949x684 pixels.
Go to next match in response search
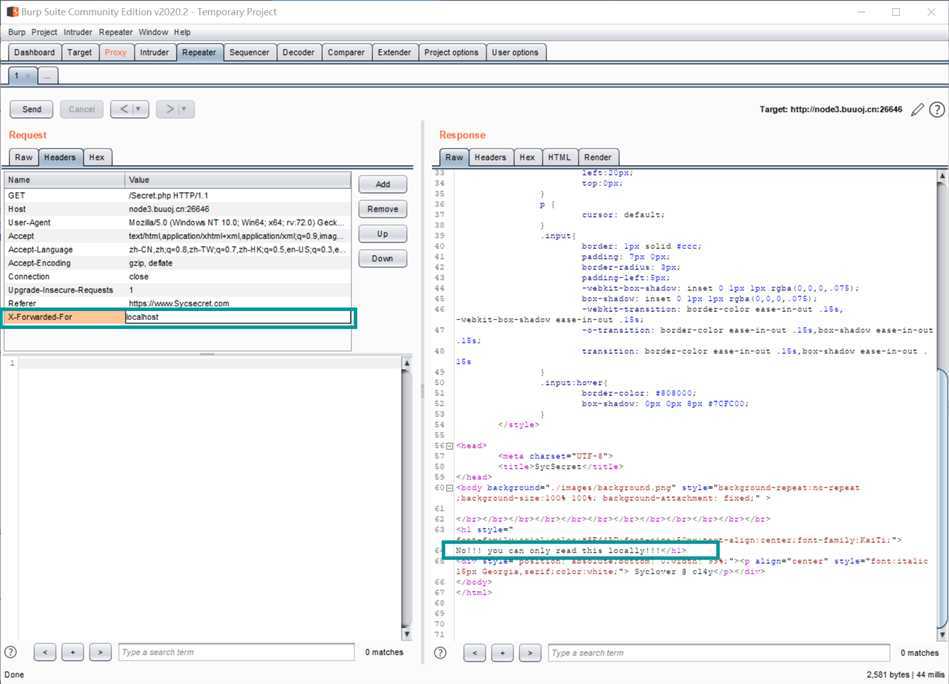[x=530, y=653]
